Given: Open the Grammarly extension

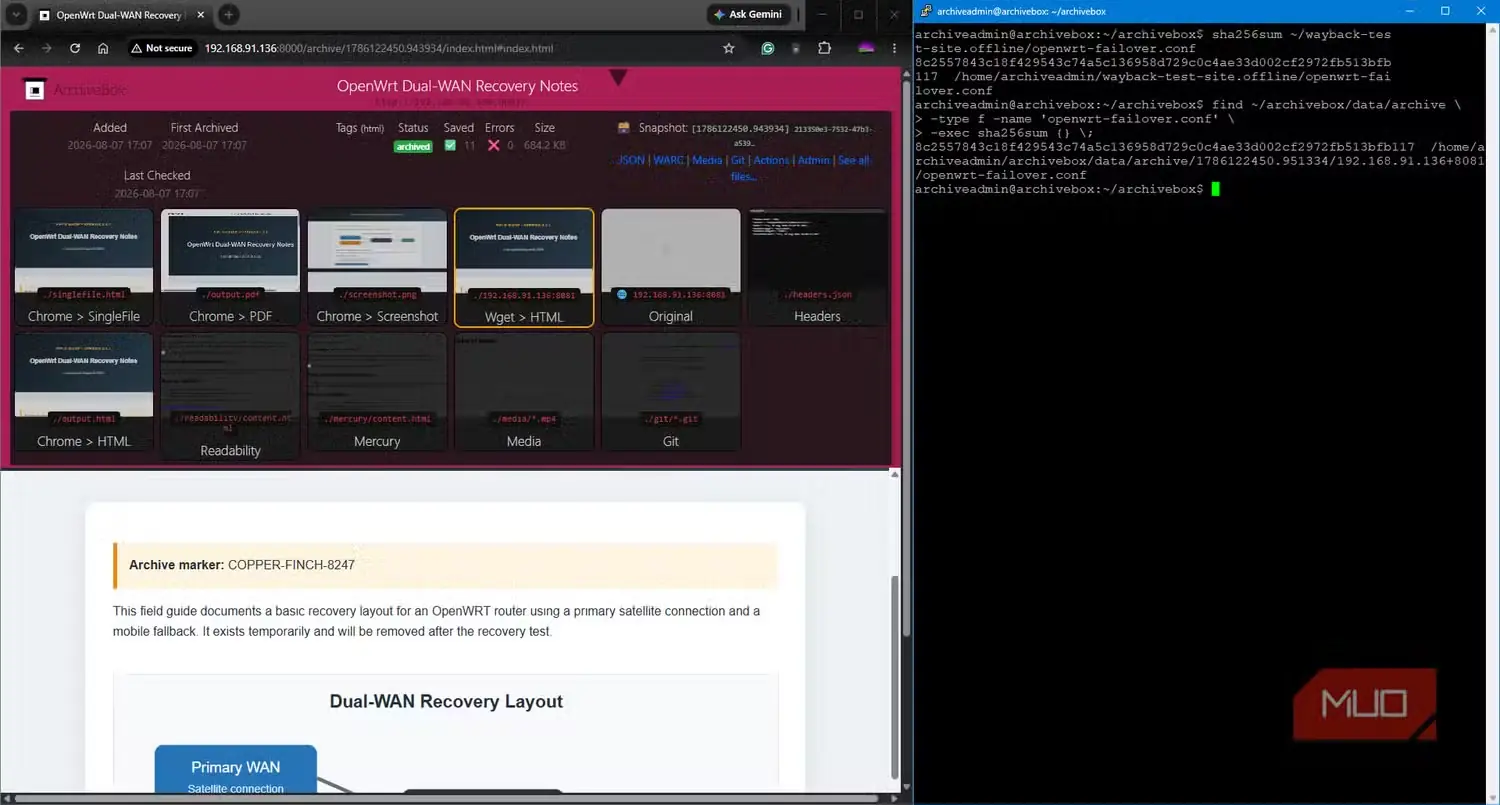Looking at the screenshot, I should pos(768,48).
